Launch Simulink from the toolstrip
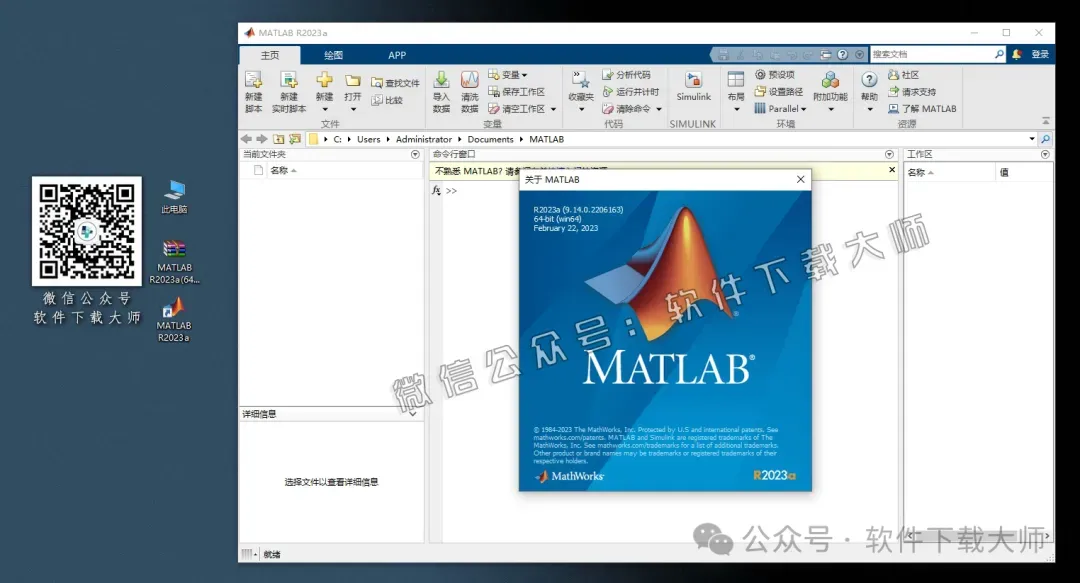Screen dimensions: 1080x583 (x=693, y=87)
